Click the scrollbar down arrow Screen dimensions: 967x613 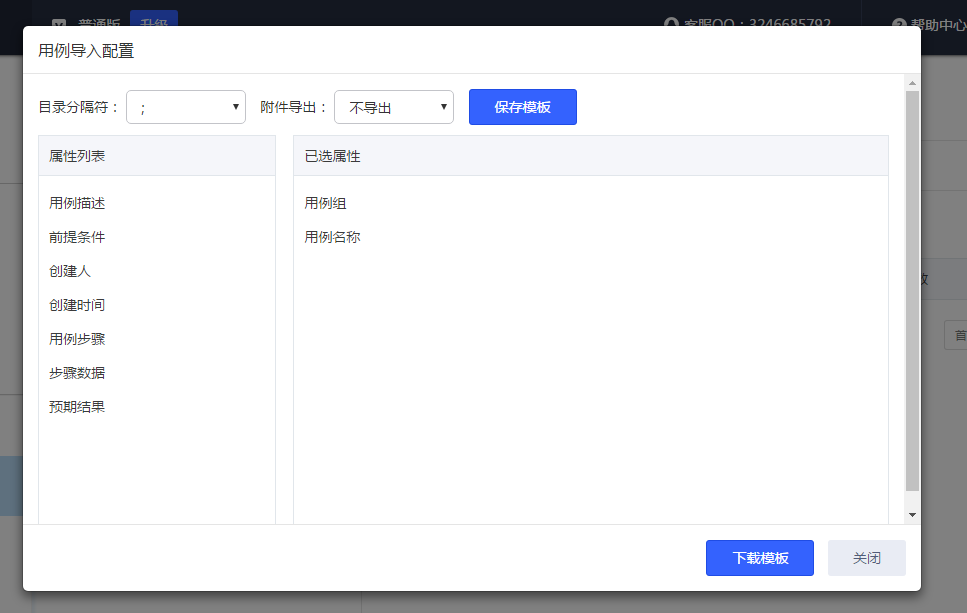[912, 514]
